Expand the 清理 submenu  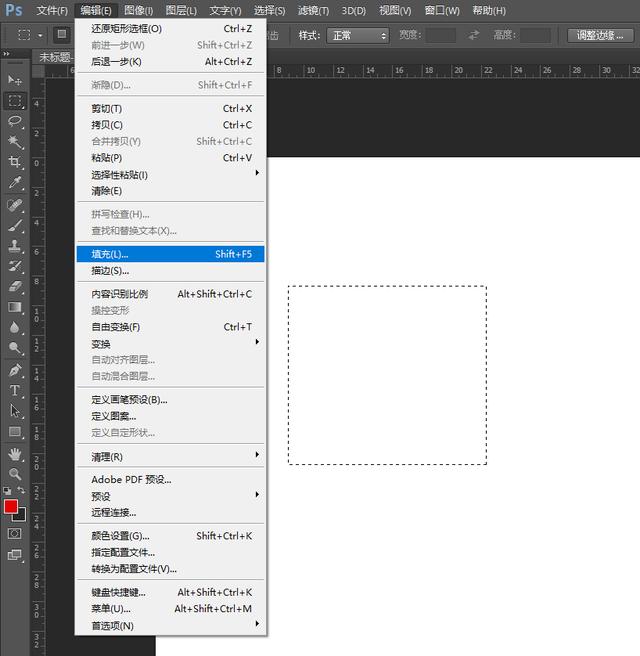170,456
